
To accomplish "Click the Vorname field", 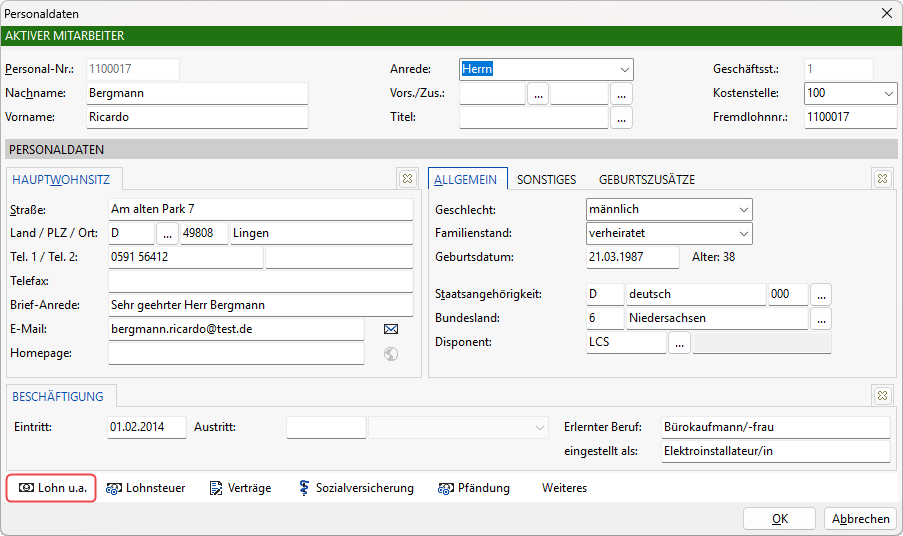I will (198, 117).
